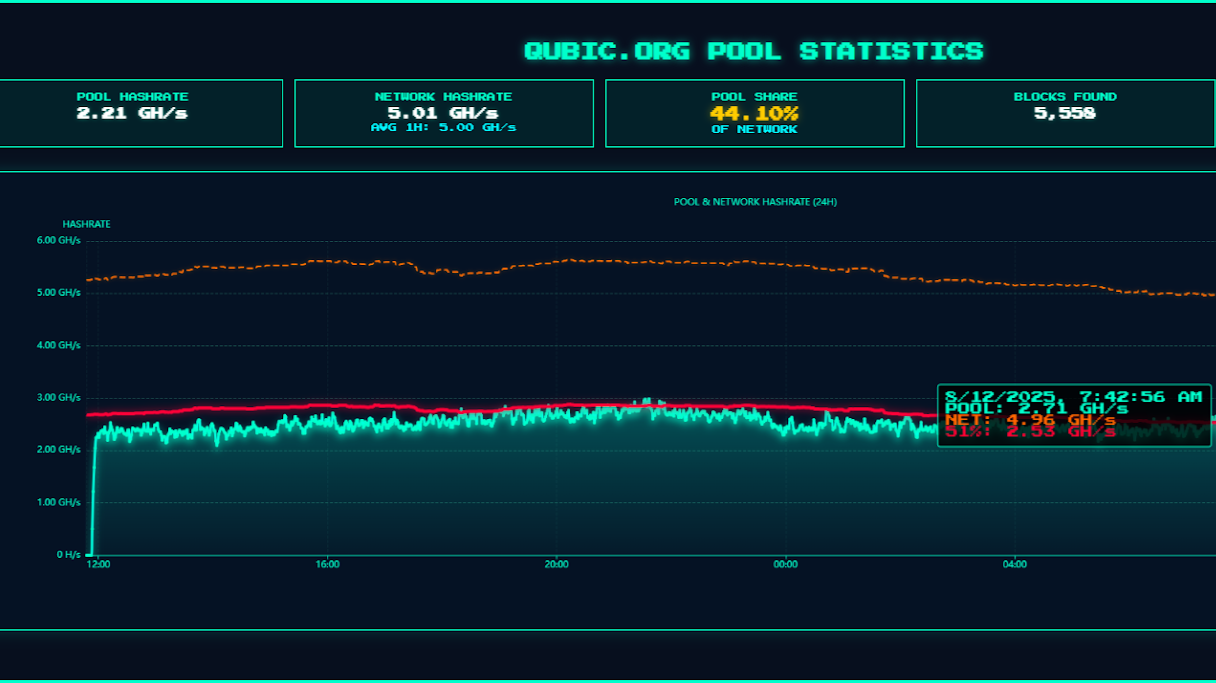
Task: Click the 20:00 time axis label
Action: coord(556,564)
